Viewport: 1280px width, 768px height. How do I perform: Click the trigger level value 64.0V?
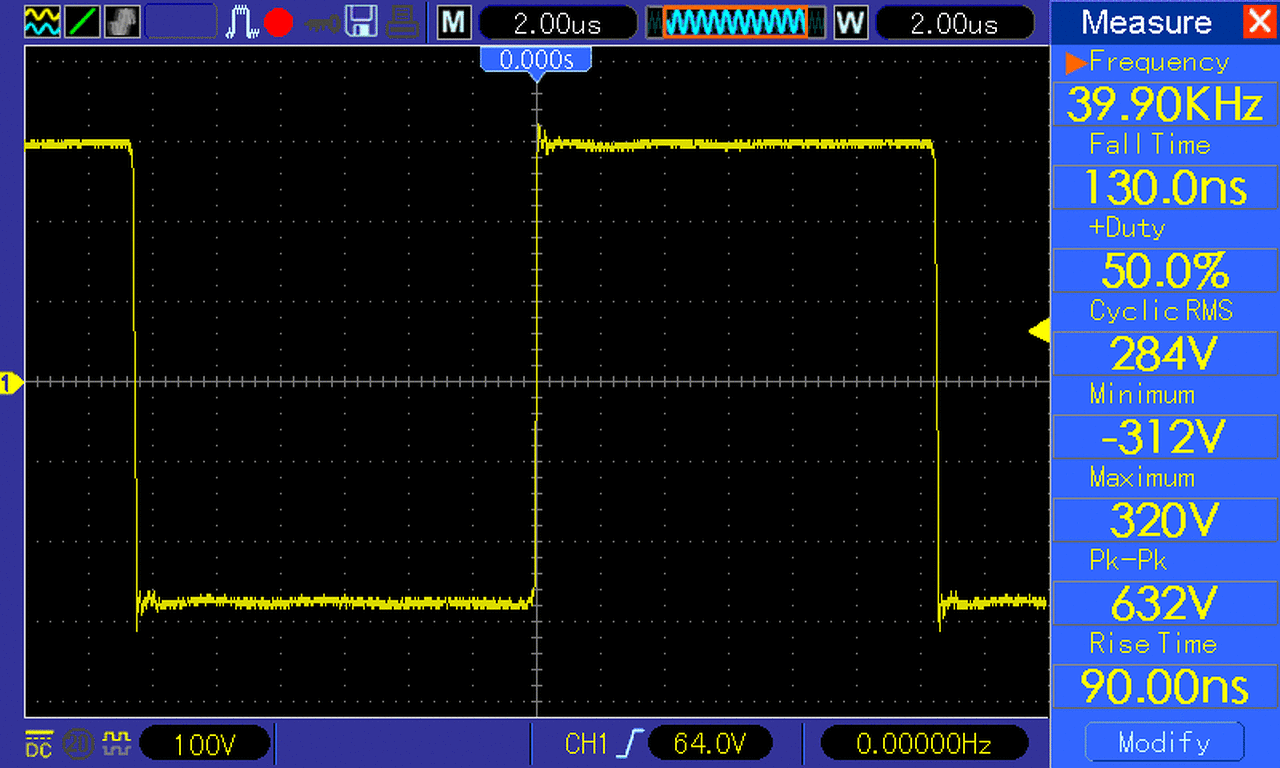(710, 743)
